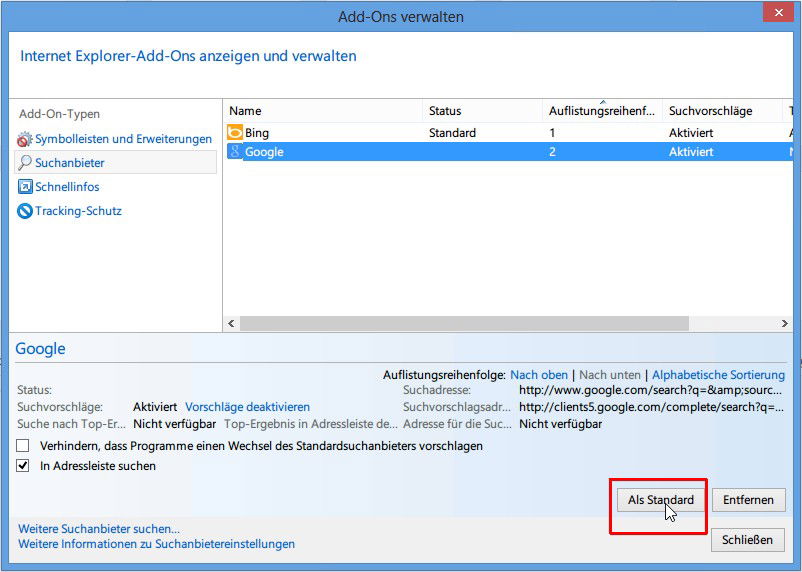Screen dimensions: 802x572
Task: Toggle Verhindern Wechsel des Standardsuchanbieters checkbox
Action: coord(23,446)
